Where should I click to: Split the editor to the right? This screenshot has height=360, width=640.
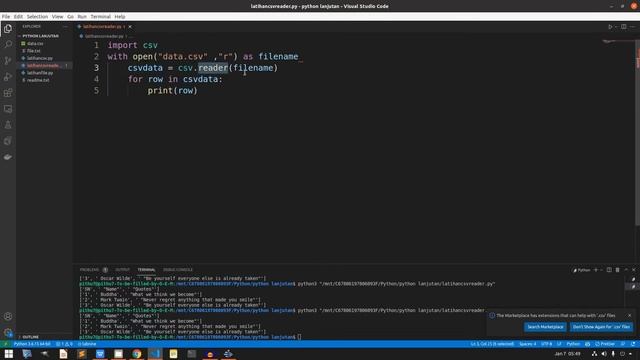(x=624, y=27)
